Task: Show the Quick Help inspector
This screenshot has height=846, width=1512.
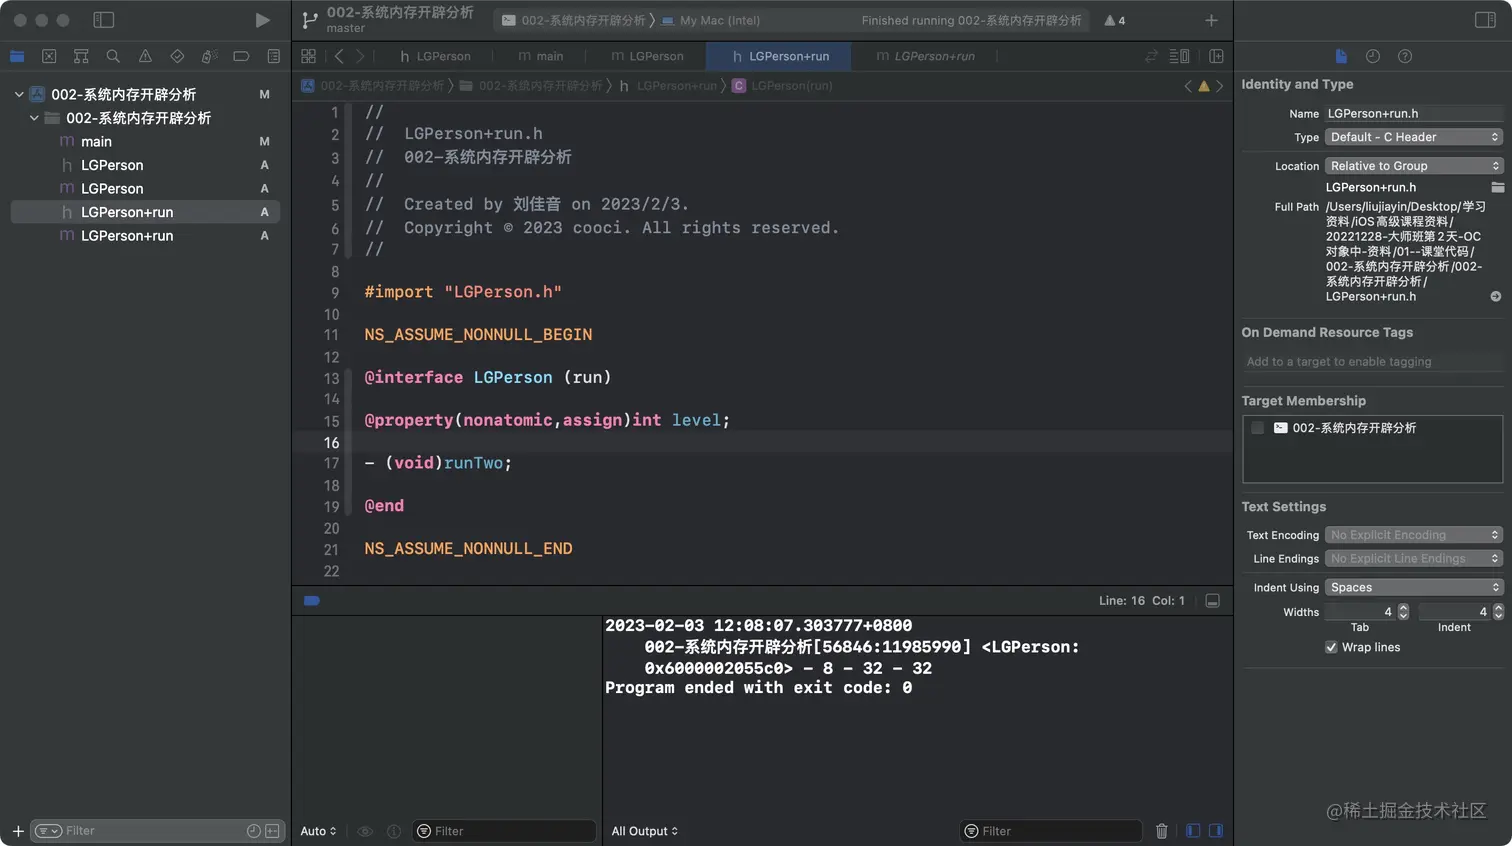Action: [x=1405, y=56]
